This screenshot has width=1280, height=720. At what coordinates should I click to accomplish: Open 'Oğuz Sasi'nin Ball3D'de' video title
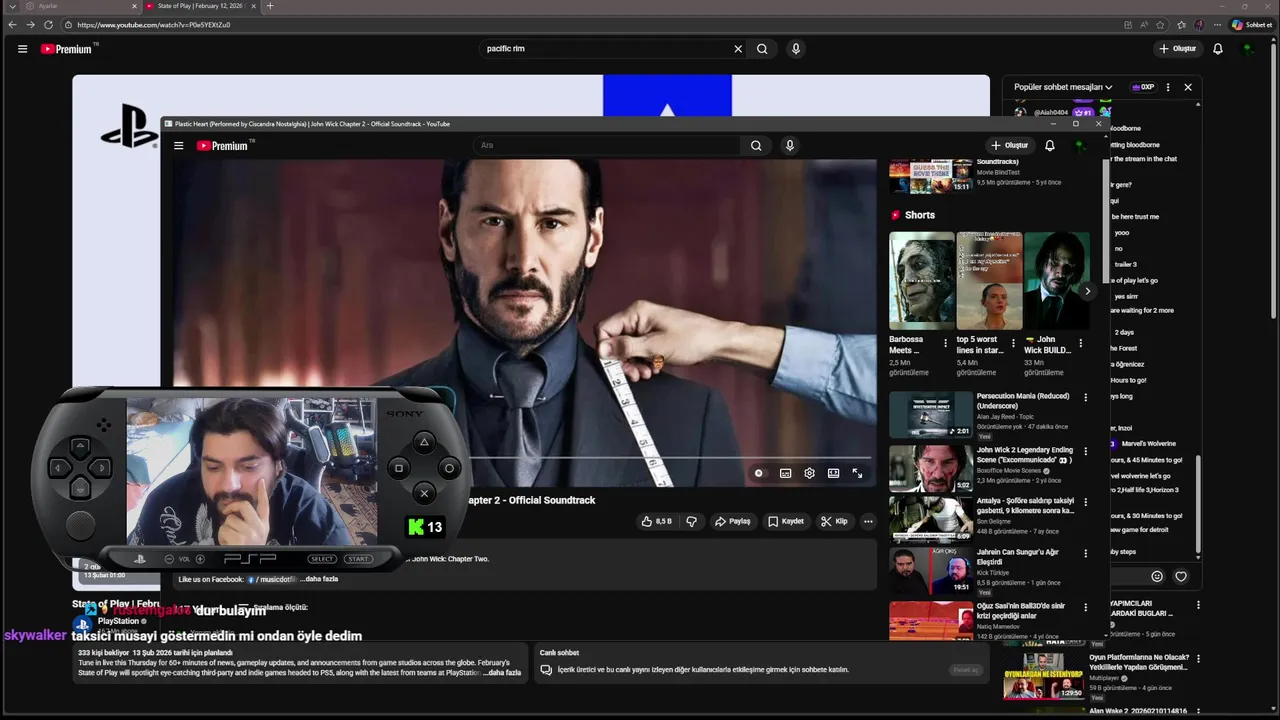pyautogui.click(x=1021, y=610)
